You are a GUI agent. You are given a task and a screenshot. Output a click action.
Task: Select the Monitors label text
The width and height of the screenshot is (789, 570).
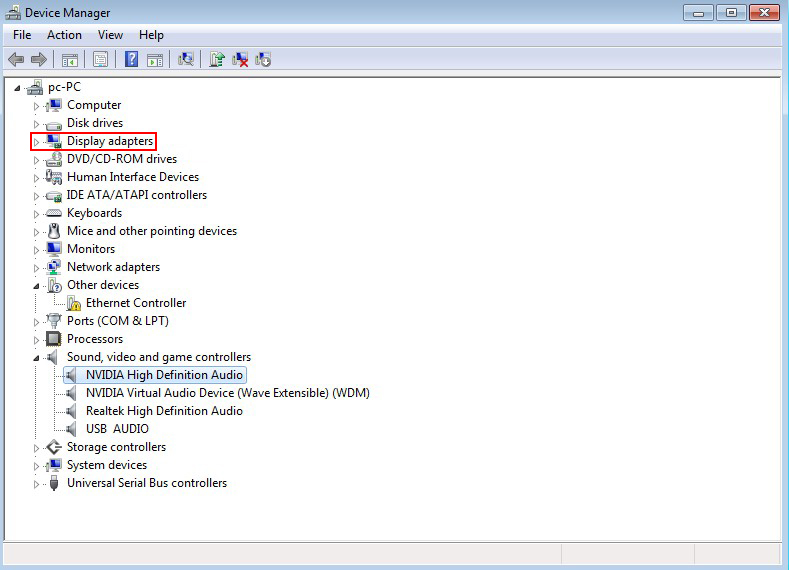(91, 249)
